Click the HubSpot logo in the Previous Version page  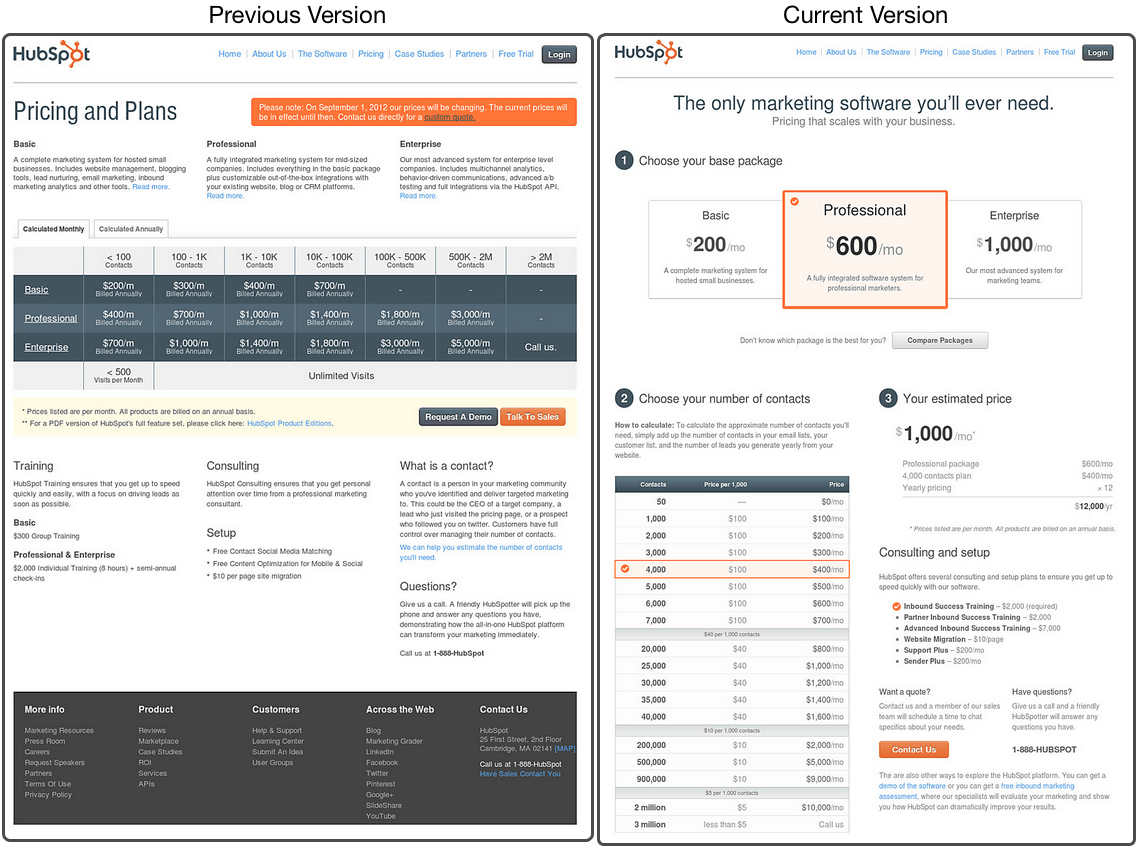51,54
